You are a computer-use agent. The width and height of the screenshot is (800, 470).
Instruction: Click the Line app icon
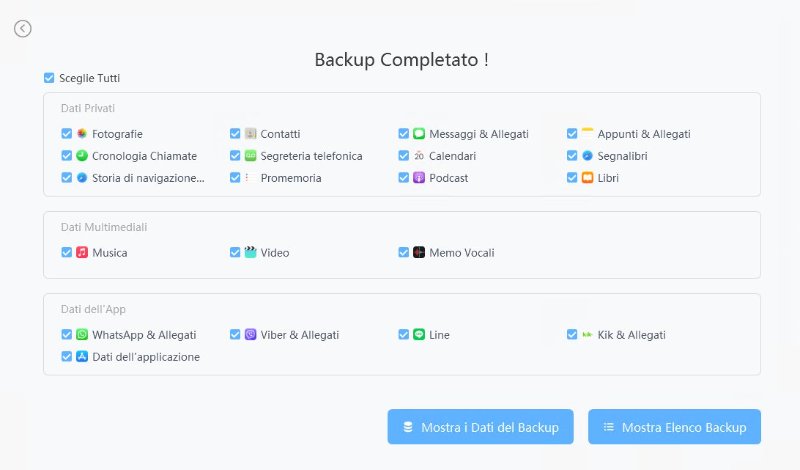click(419, 335)
